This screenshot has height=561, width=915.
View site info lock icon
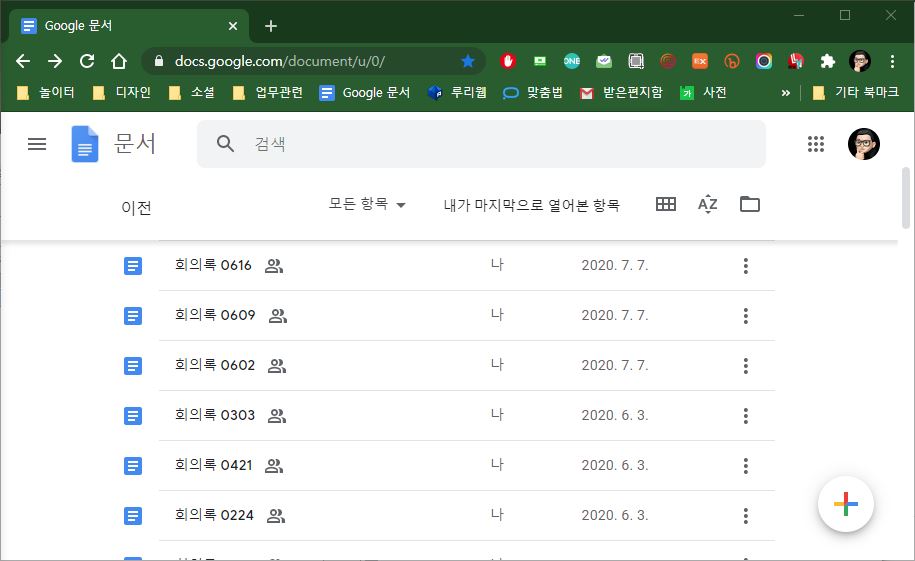pyautogui.click(x=158, y=61)
